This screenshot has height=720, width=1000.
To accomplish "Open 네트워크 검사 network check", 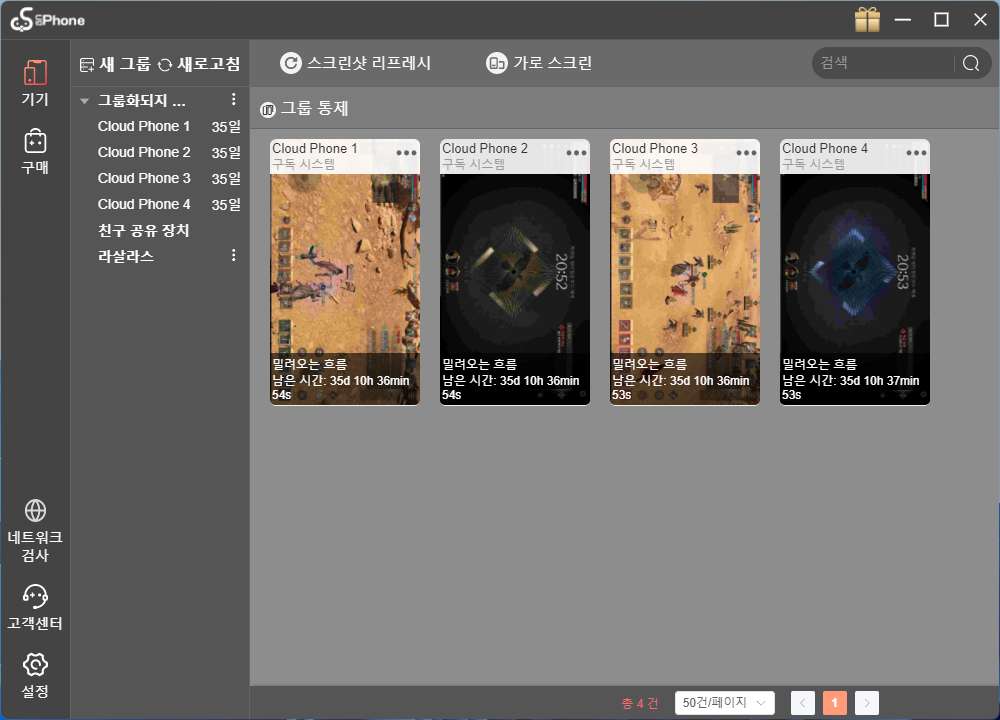I will (x=35, y=531).
